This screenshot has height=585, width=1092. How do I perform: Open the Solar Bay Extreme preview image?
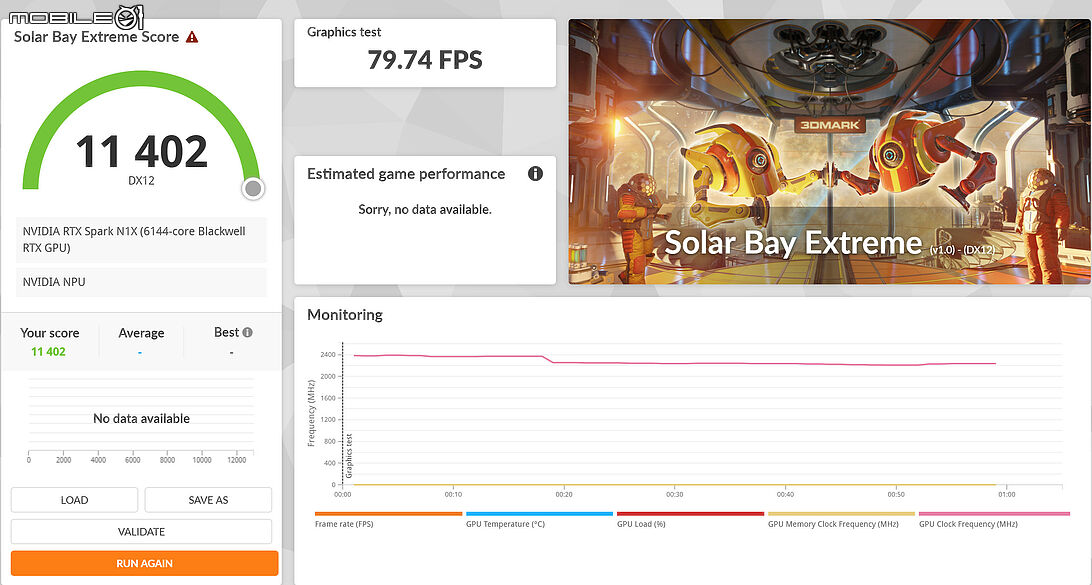tap(829, 151)
